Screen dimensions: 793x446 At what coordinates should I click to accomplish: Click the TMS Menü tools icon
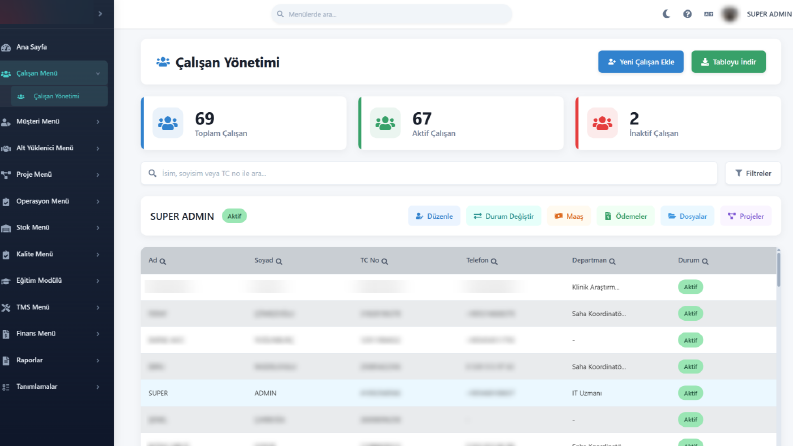6,307
